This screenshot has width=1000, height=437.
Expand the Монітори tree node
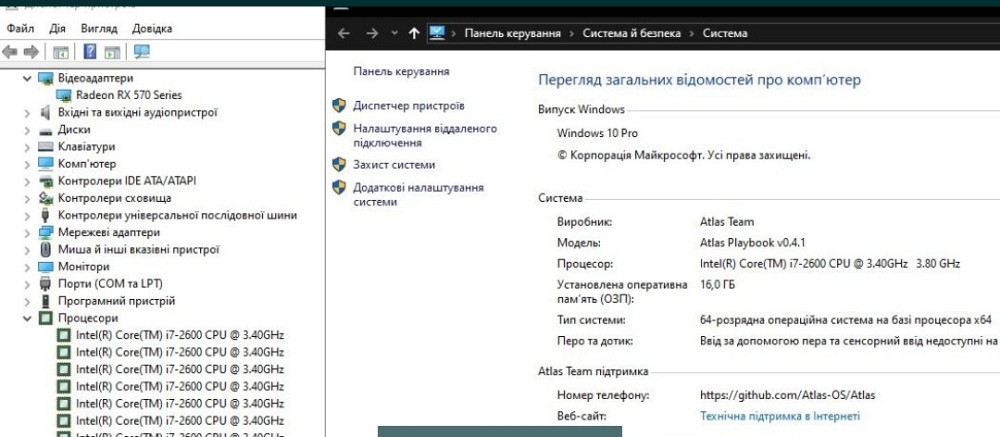(x=27, y=267)
